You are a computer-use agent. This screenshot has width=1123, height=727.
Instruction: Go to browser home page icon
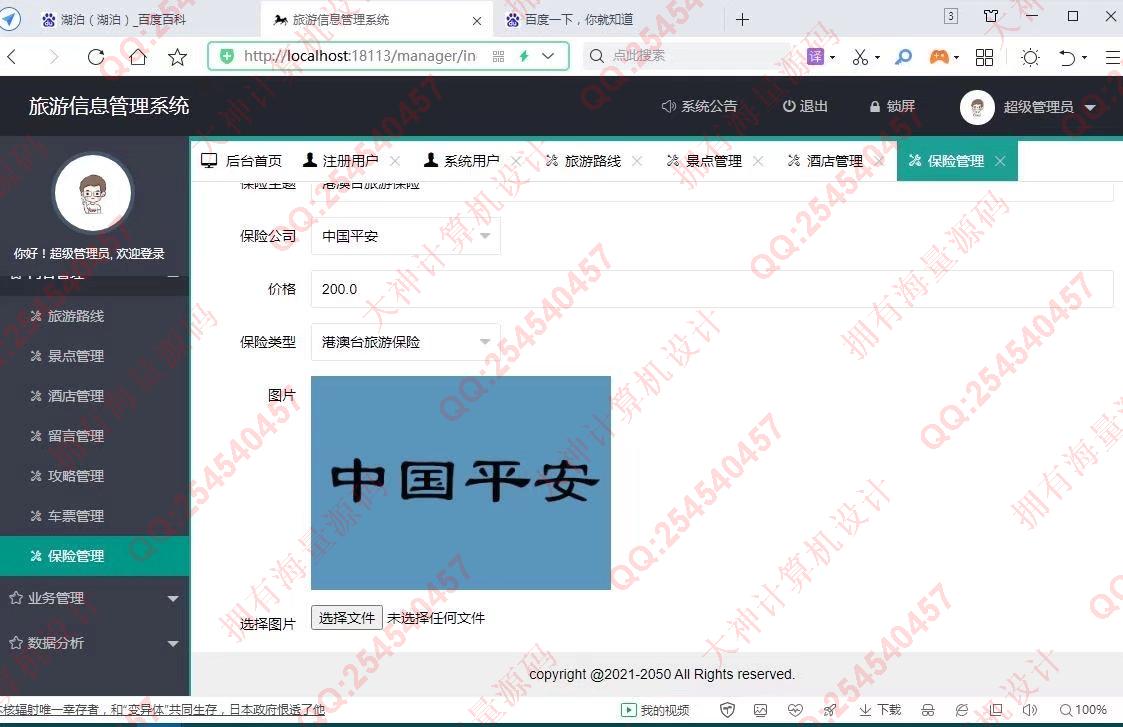(x=138, y=57)
